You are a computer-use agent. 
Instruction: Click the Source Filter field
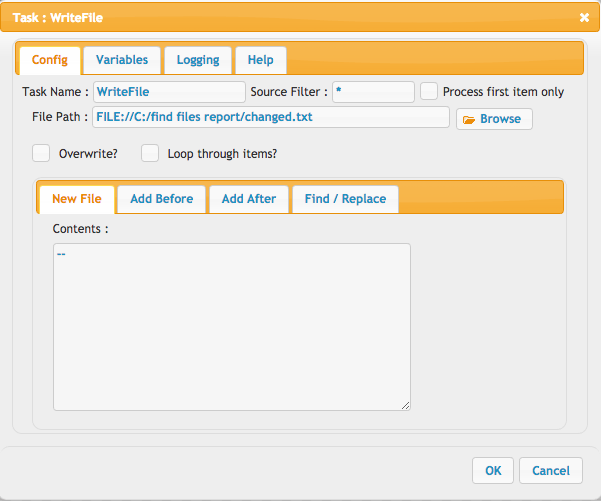point(373,92)
